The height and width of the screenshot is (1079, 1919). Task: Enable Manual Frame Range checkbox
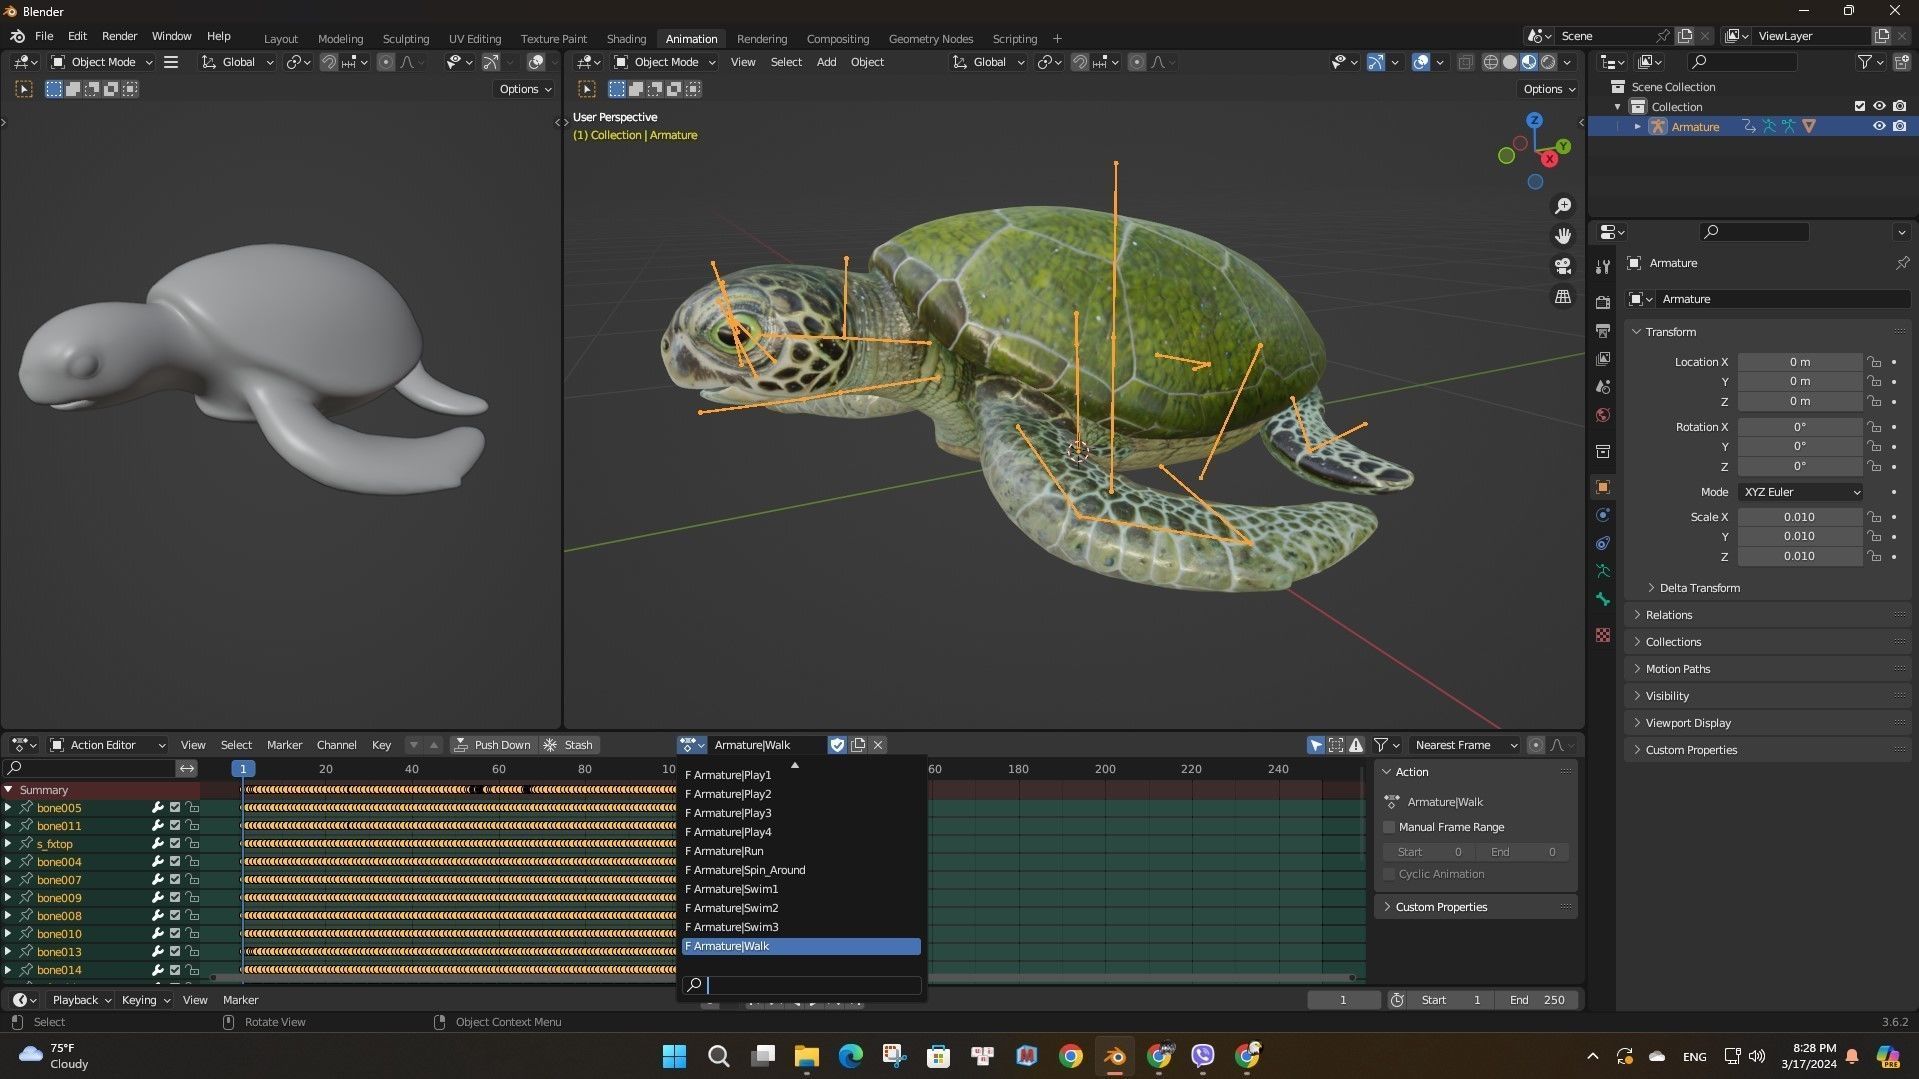tap(1389, 827)
